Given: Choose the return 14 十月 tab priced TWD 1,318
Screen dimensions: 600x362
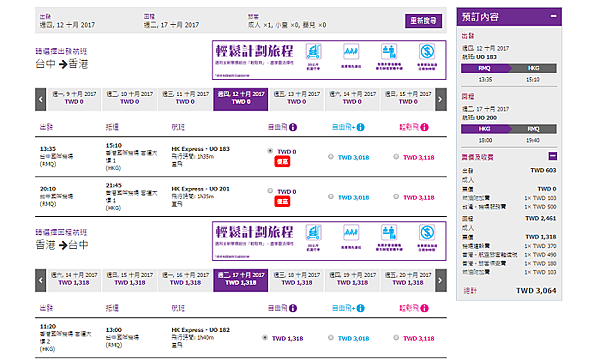Looking at the screenshot, I should click(x=74, y=280).
